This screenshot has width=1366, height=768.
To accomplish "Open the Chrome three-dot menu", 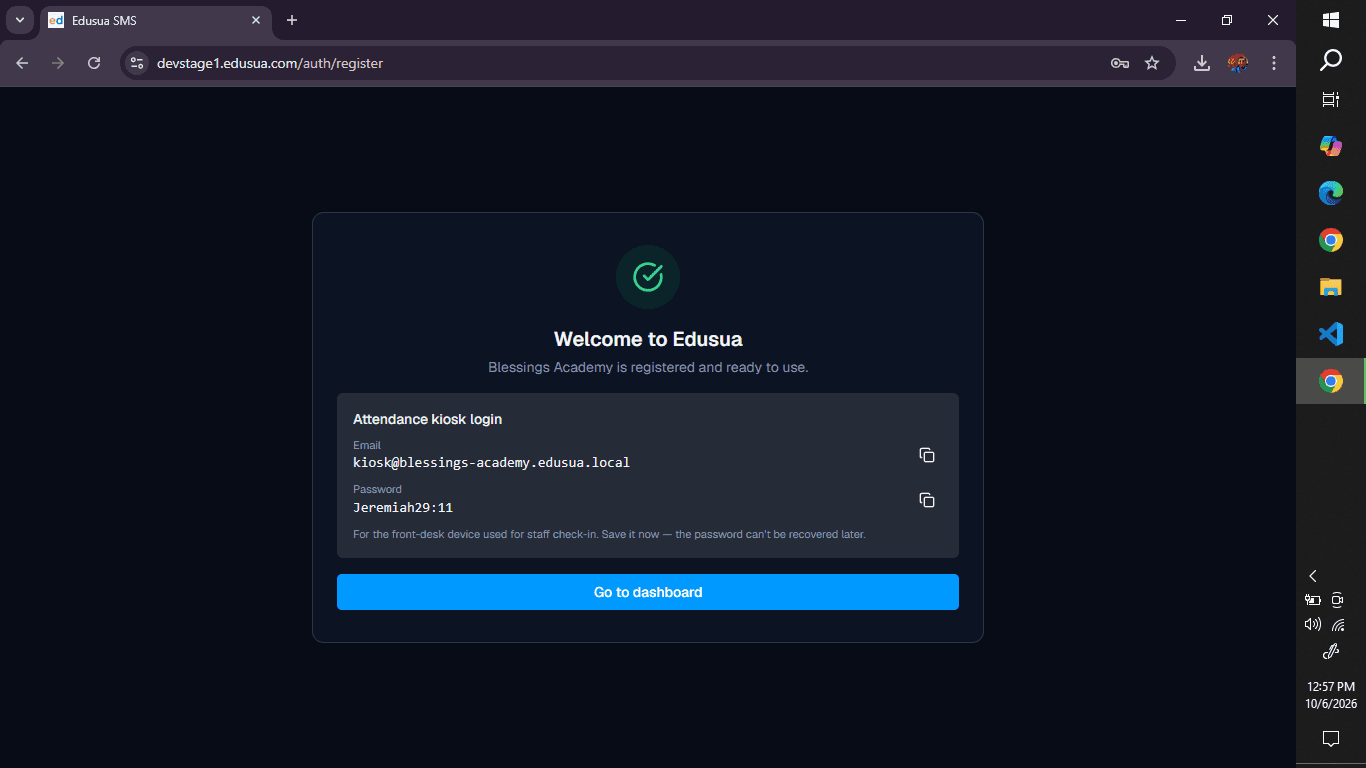I will point(1274,63).
